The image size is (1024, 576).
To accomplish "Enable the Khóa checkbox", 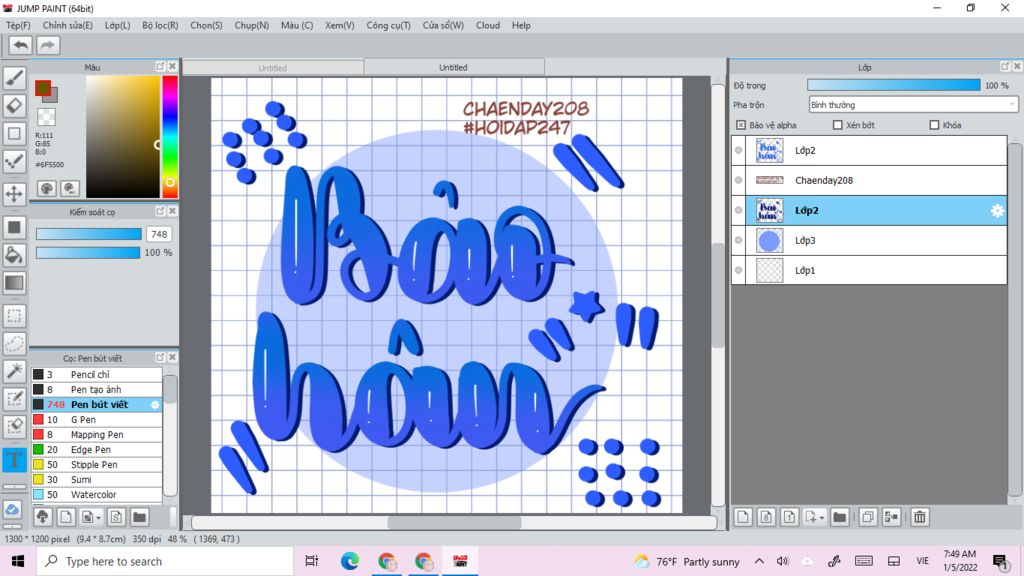I will [934, 125].
